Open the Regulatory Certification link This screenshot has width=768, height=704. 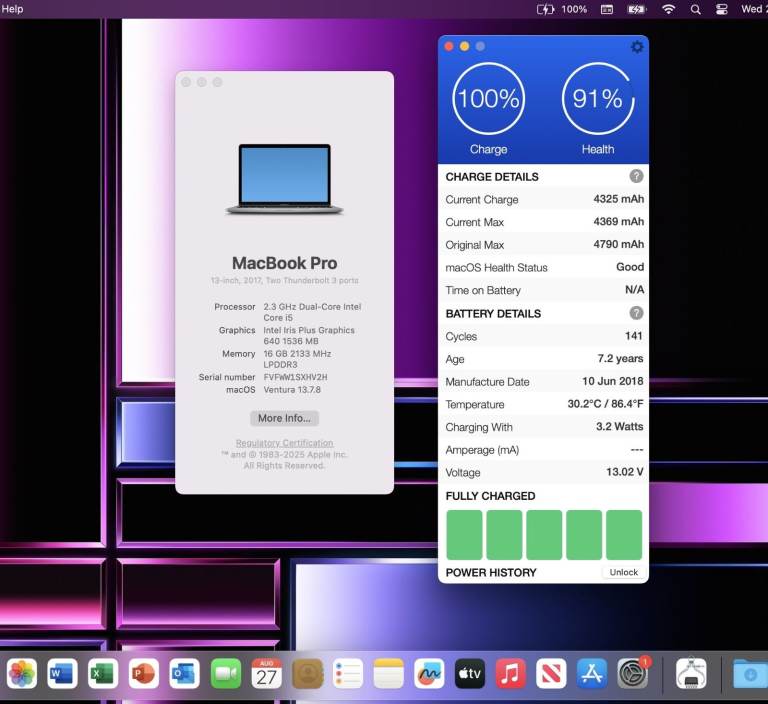[284, 443]
